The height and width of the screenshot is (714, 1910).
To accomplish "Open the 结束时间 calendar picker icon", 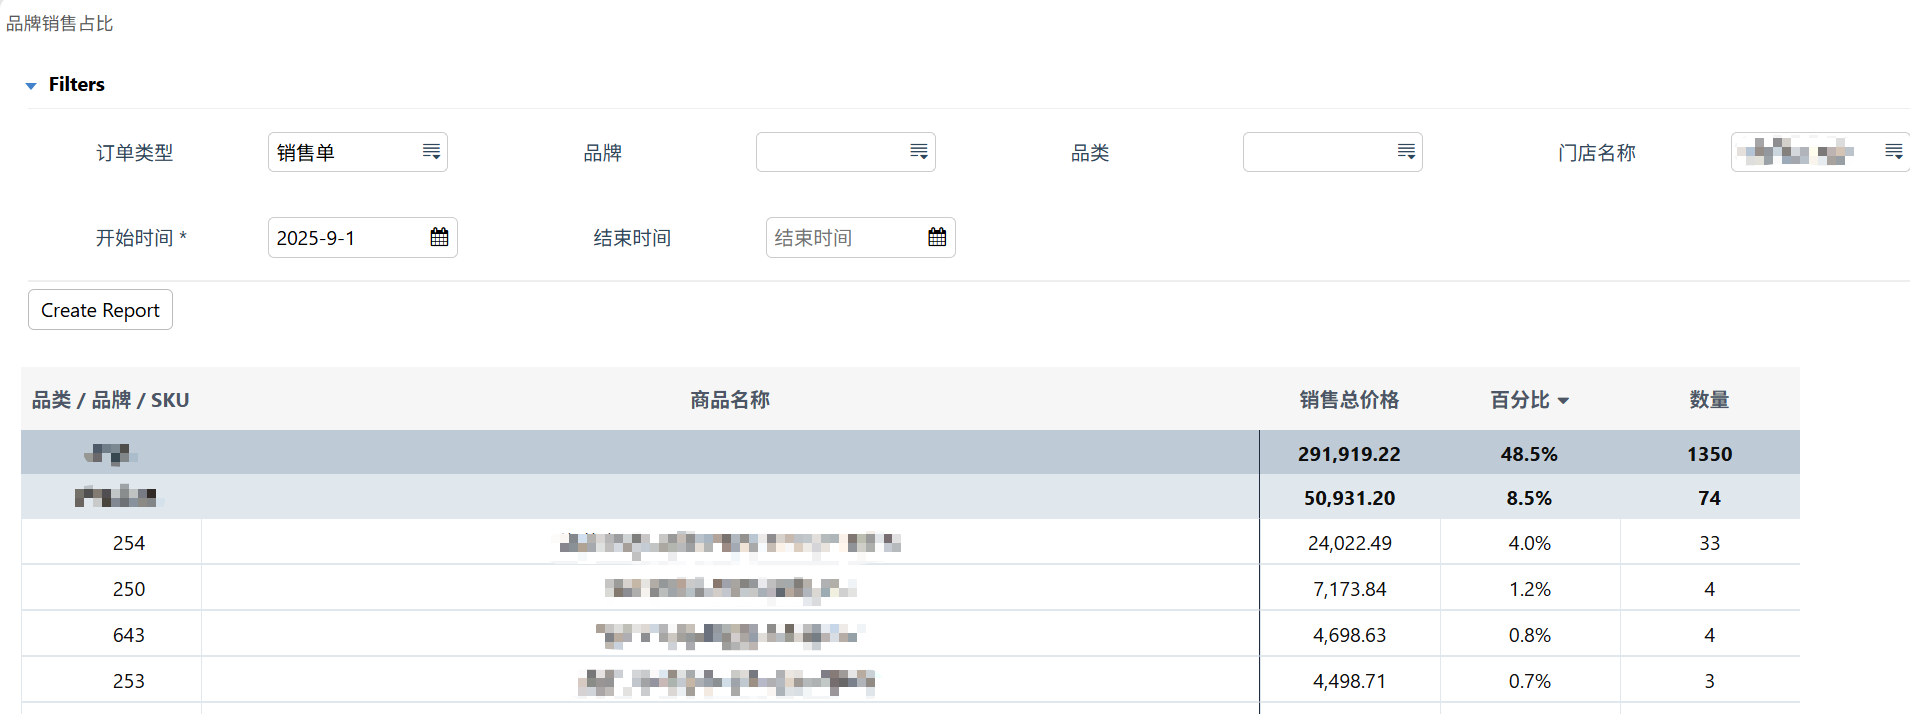I will [x=937, y=237].
